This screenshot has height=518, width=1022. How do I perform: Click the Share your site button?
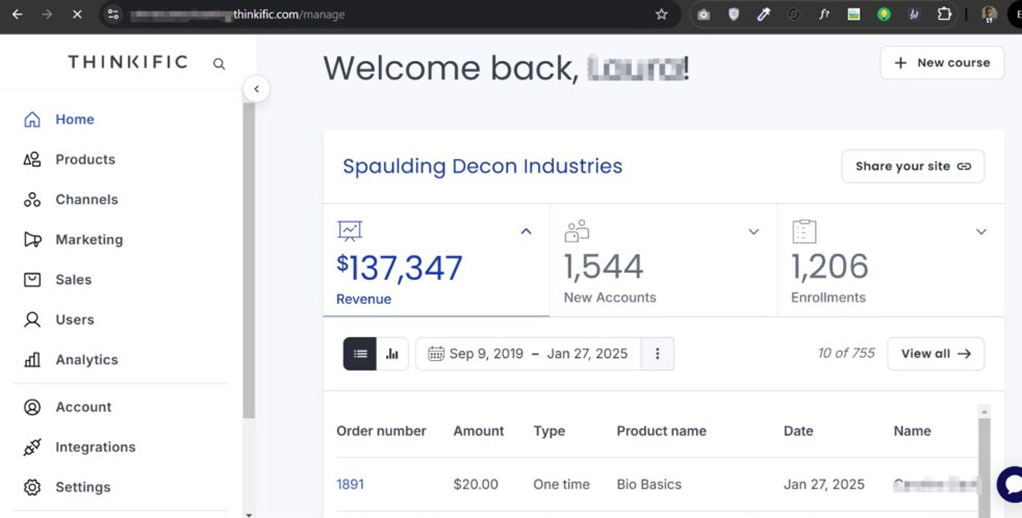(x=912, y=166)
